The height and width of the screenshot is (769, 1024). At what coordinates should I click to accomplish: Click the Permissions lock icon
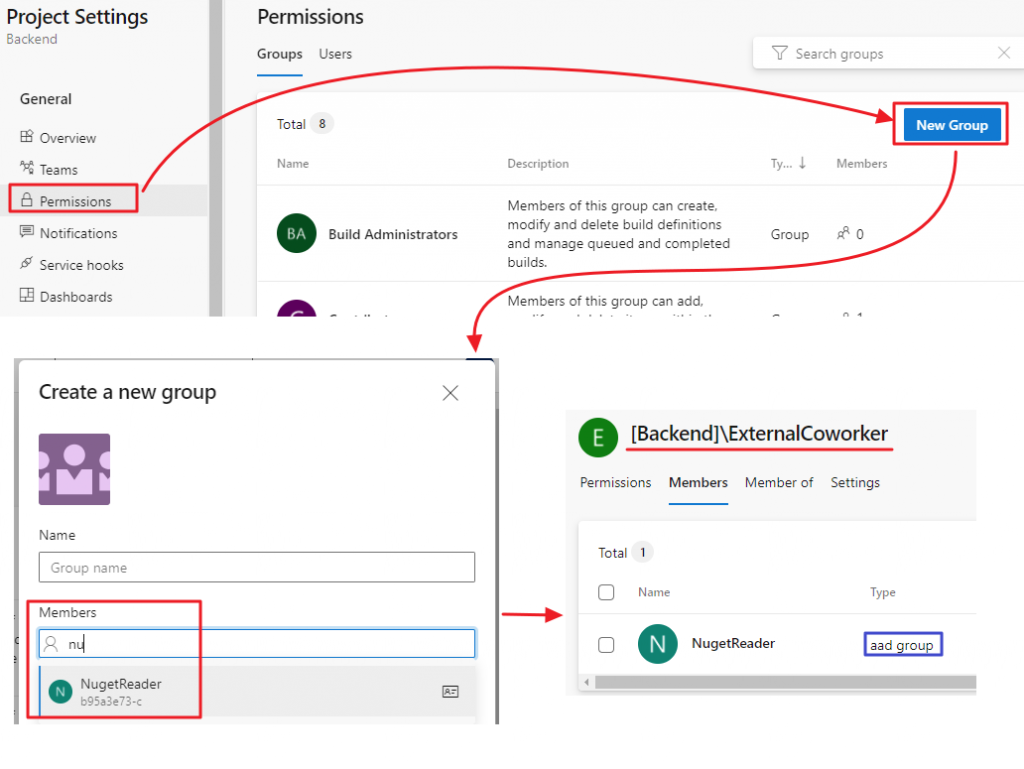pyautogui.click(x=26, y=200)
